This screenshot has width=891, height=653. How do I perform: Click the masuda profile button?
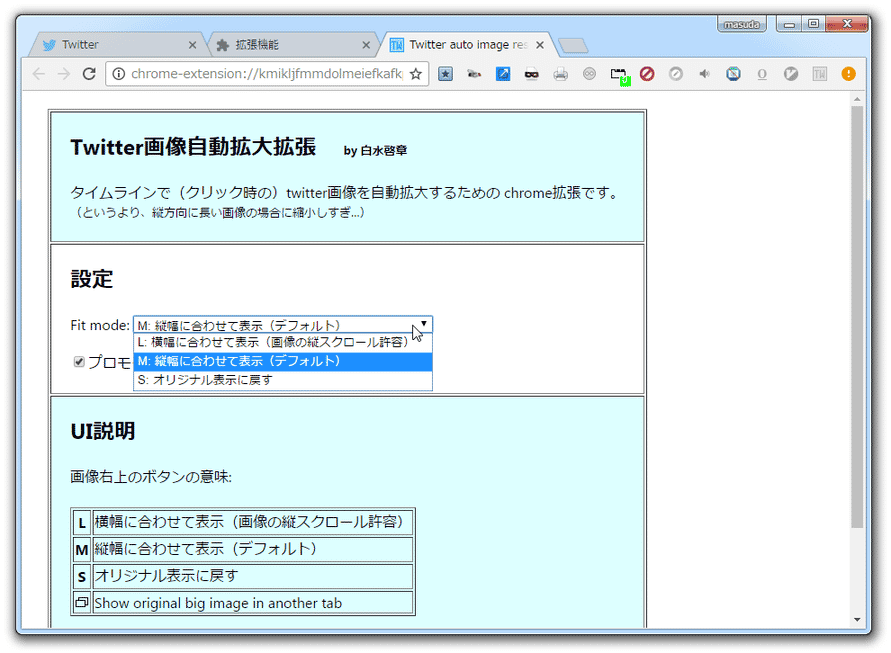click(742, 24)
